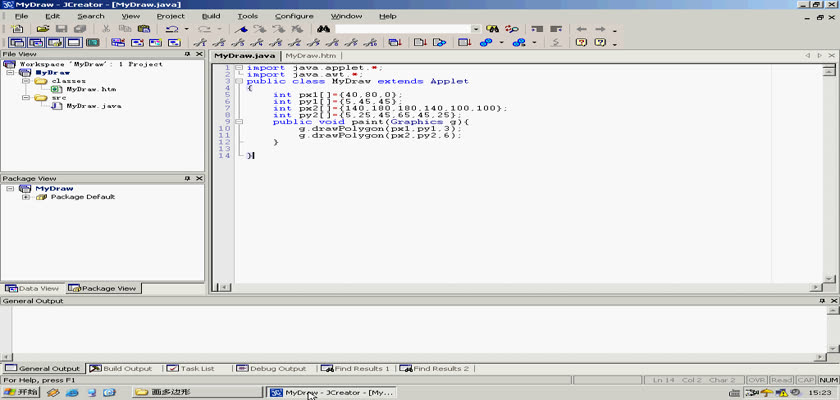This screenshot has width=840, height=400.
Task: Click the Undo arrow icon
Action: click(x=172, y=29)
